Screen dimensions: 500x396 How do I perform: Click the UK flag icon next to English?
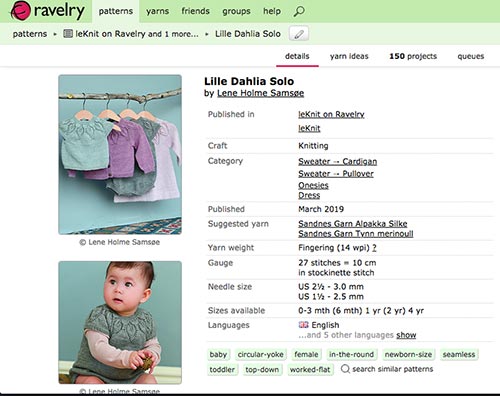click(x=303, y=325)
